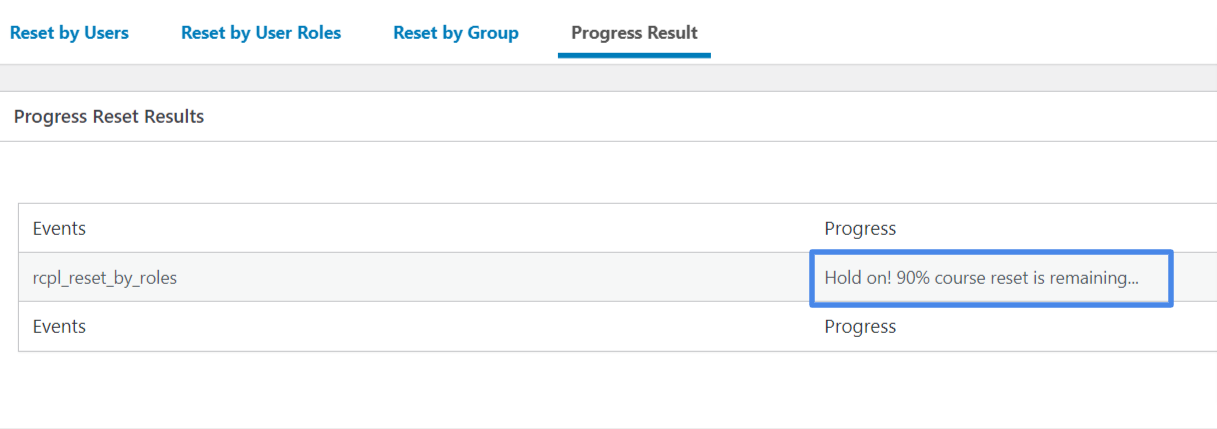Click the Events label in the table footer row
Screen dimensions: 1217x429
[59, 326]
